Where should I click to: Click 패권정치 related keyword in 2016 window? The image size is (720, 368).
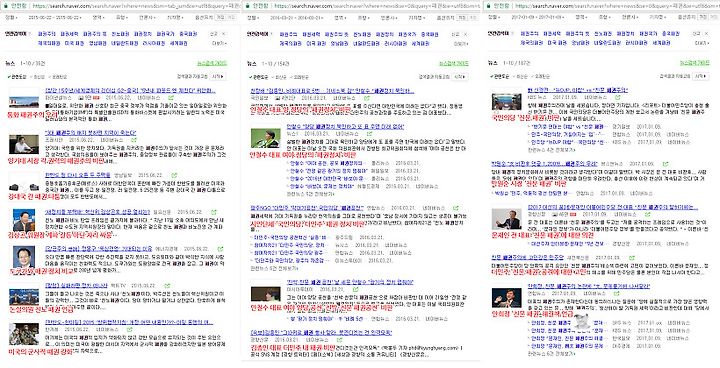tap(385, 34)
